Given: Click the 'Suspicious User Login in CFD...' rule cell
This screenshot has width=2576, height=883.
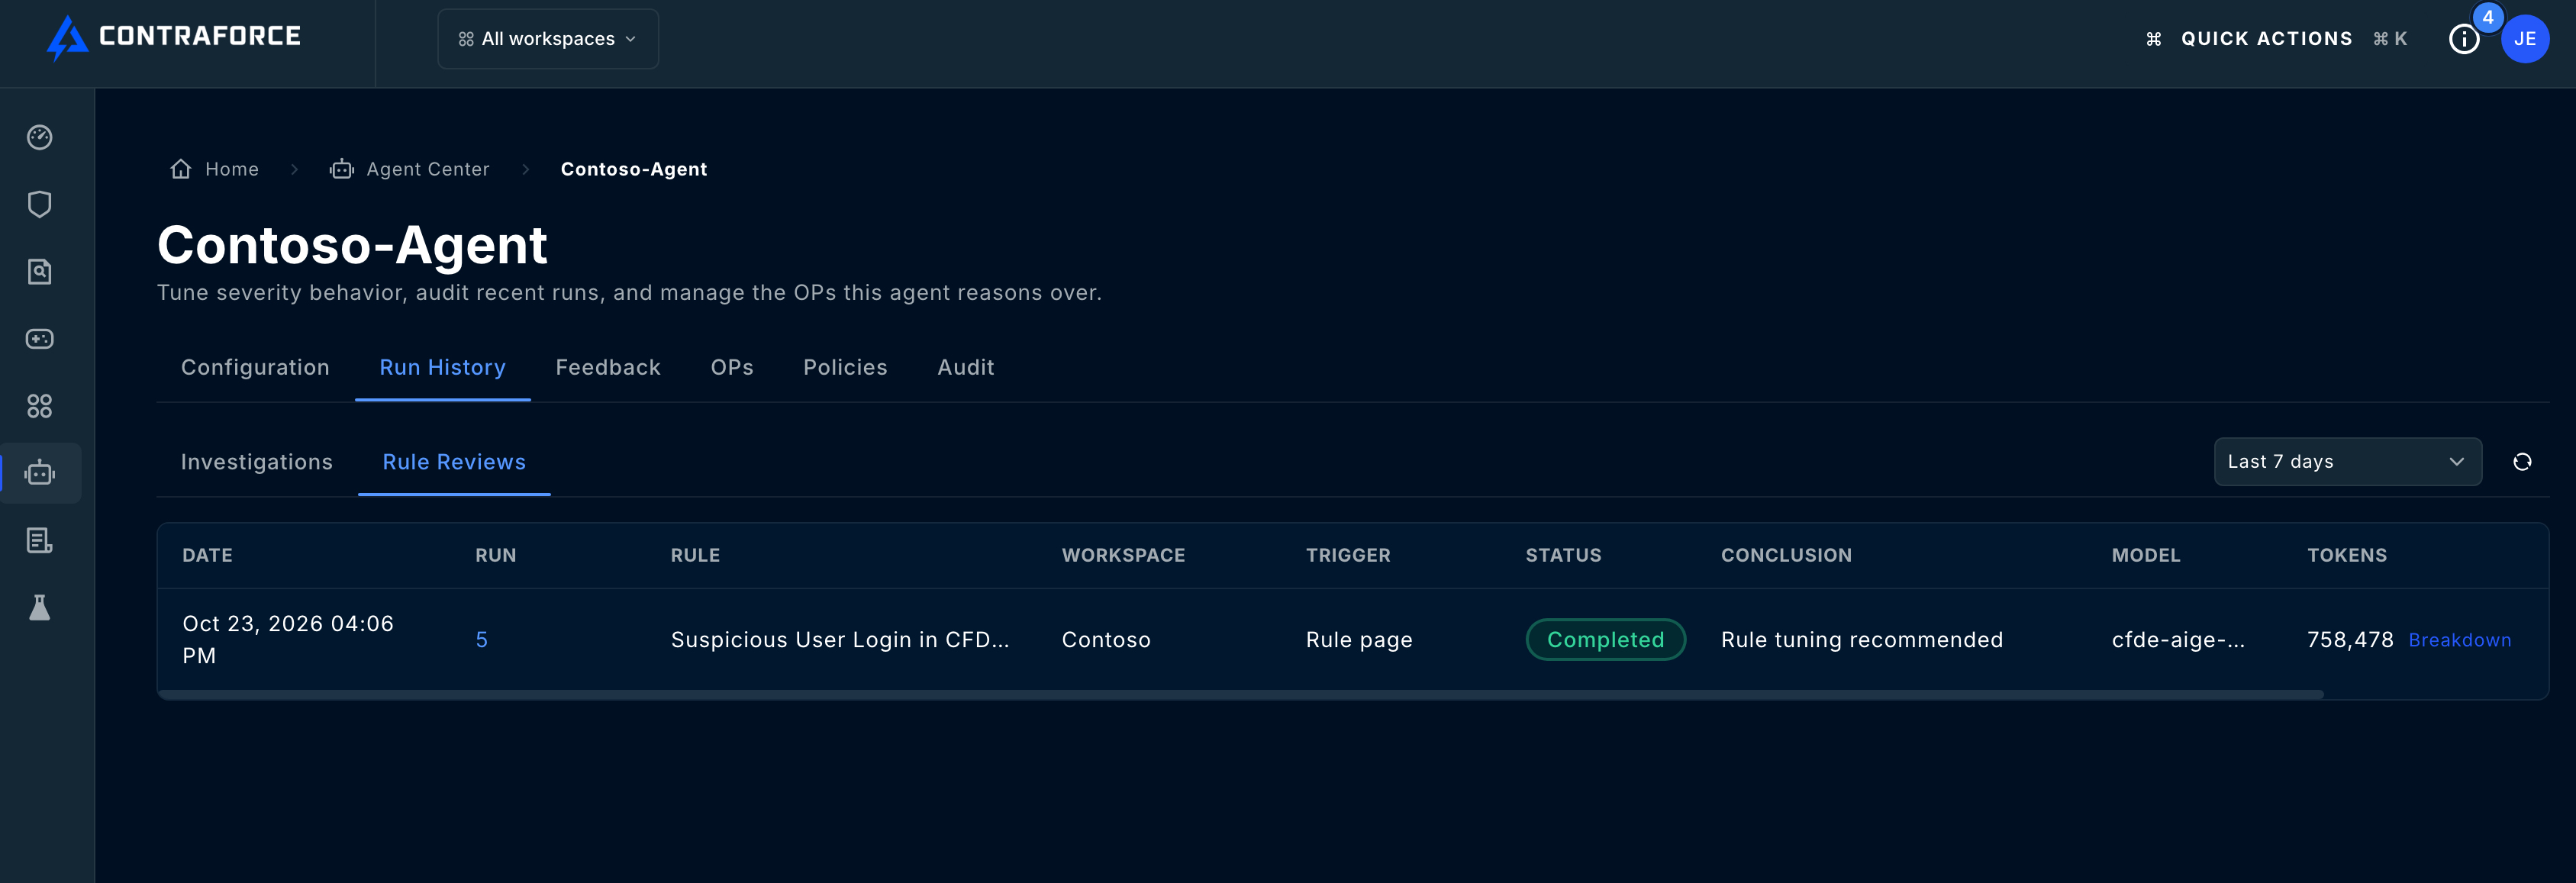Looking at the screenshot, I should (840, 640).
